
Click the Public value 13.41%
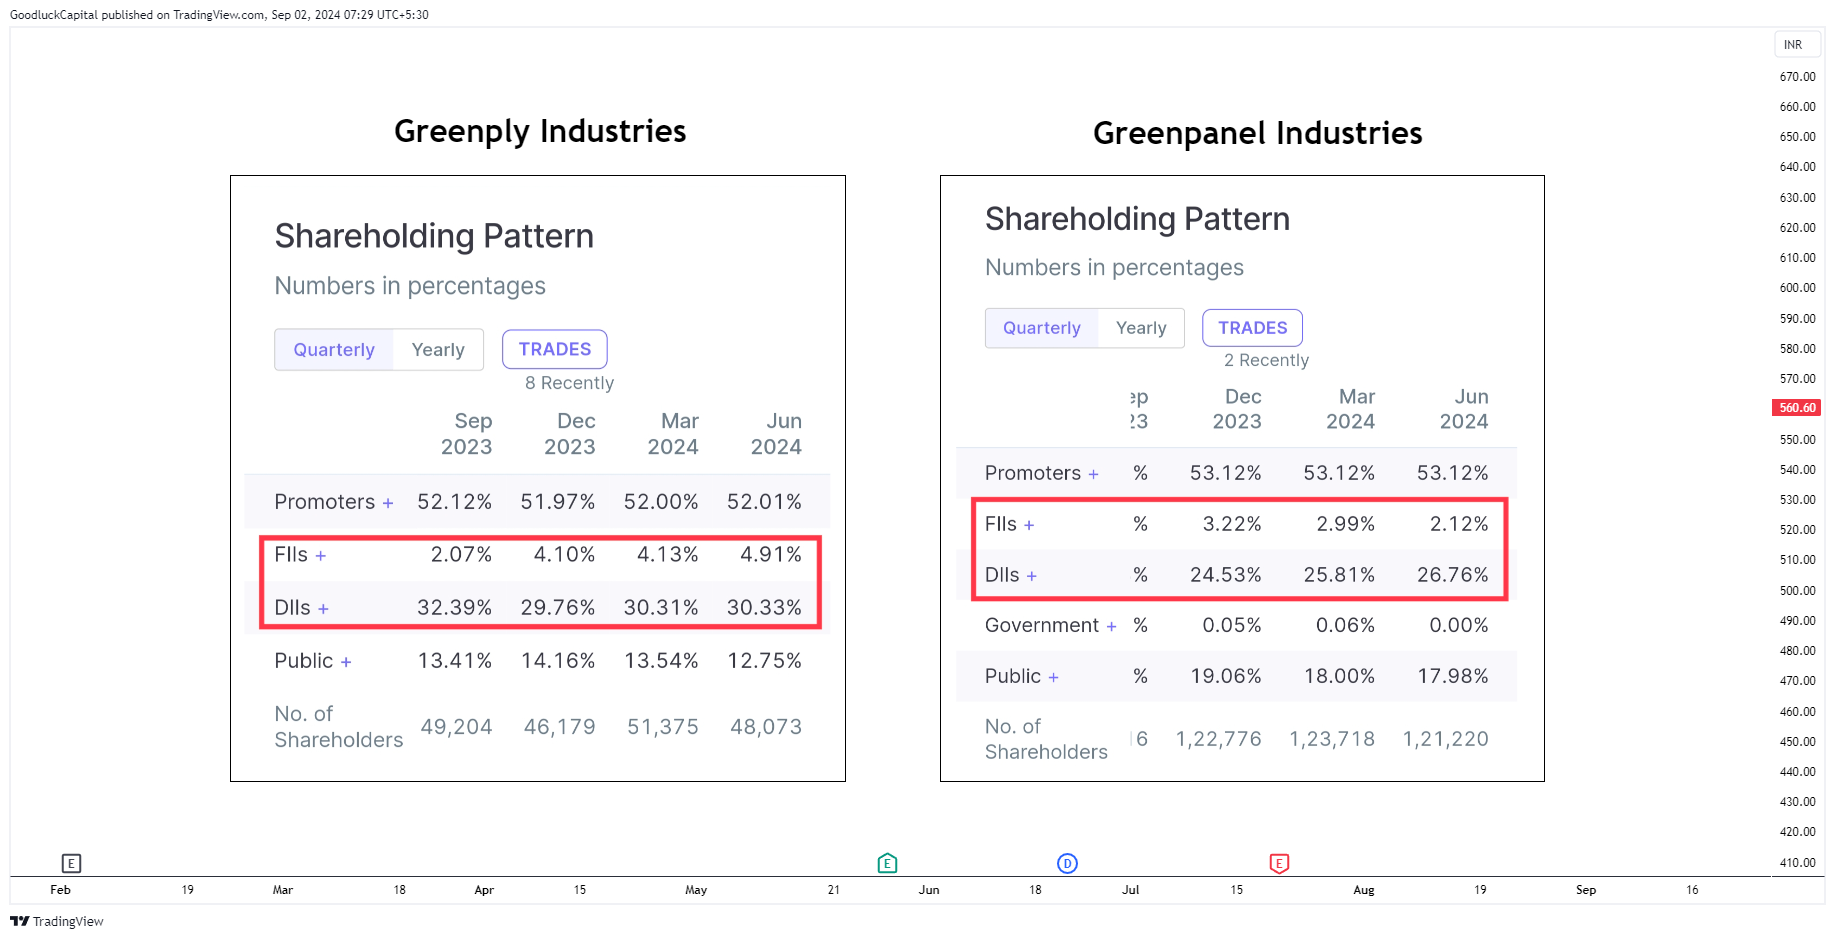455,661
